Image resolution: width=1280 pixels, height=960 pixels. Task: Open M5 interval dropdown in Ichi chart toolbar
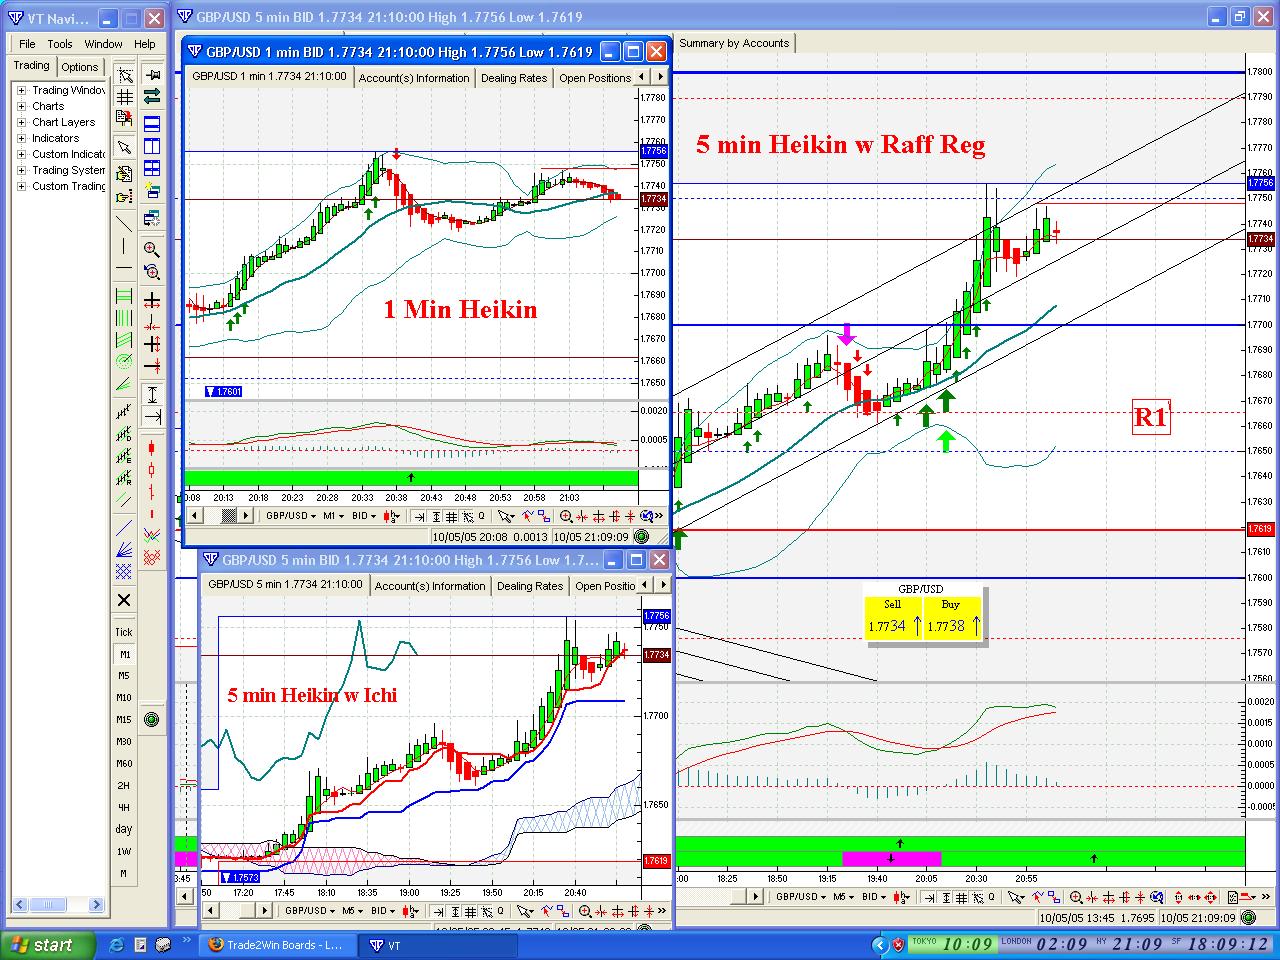tap(352, 911)
